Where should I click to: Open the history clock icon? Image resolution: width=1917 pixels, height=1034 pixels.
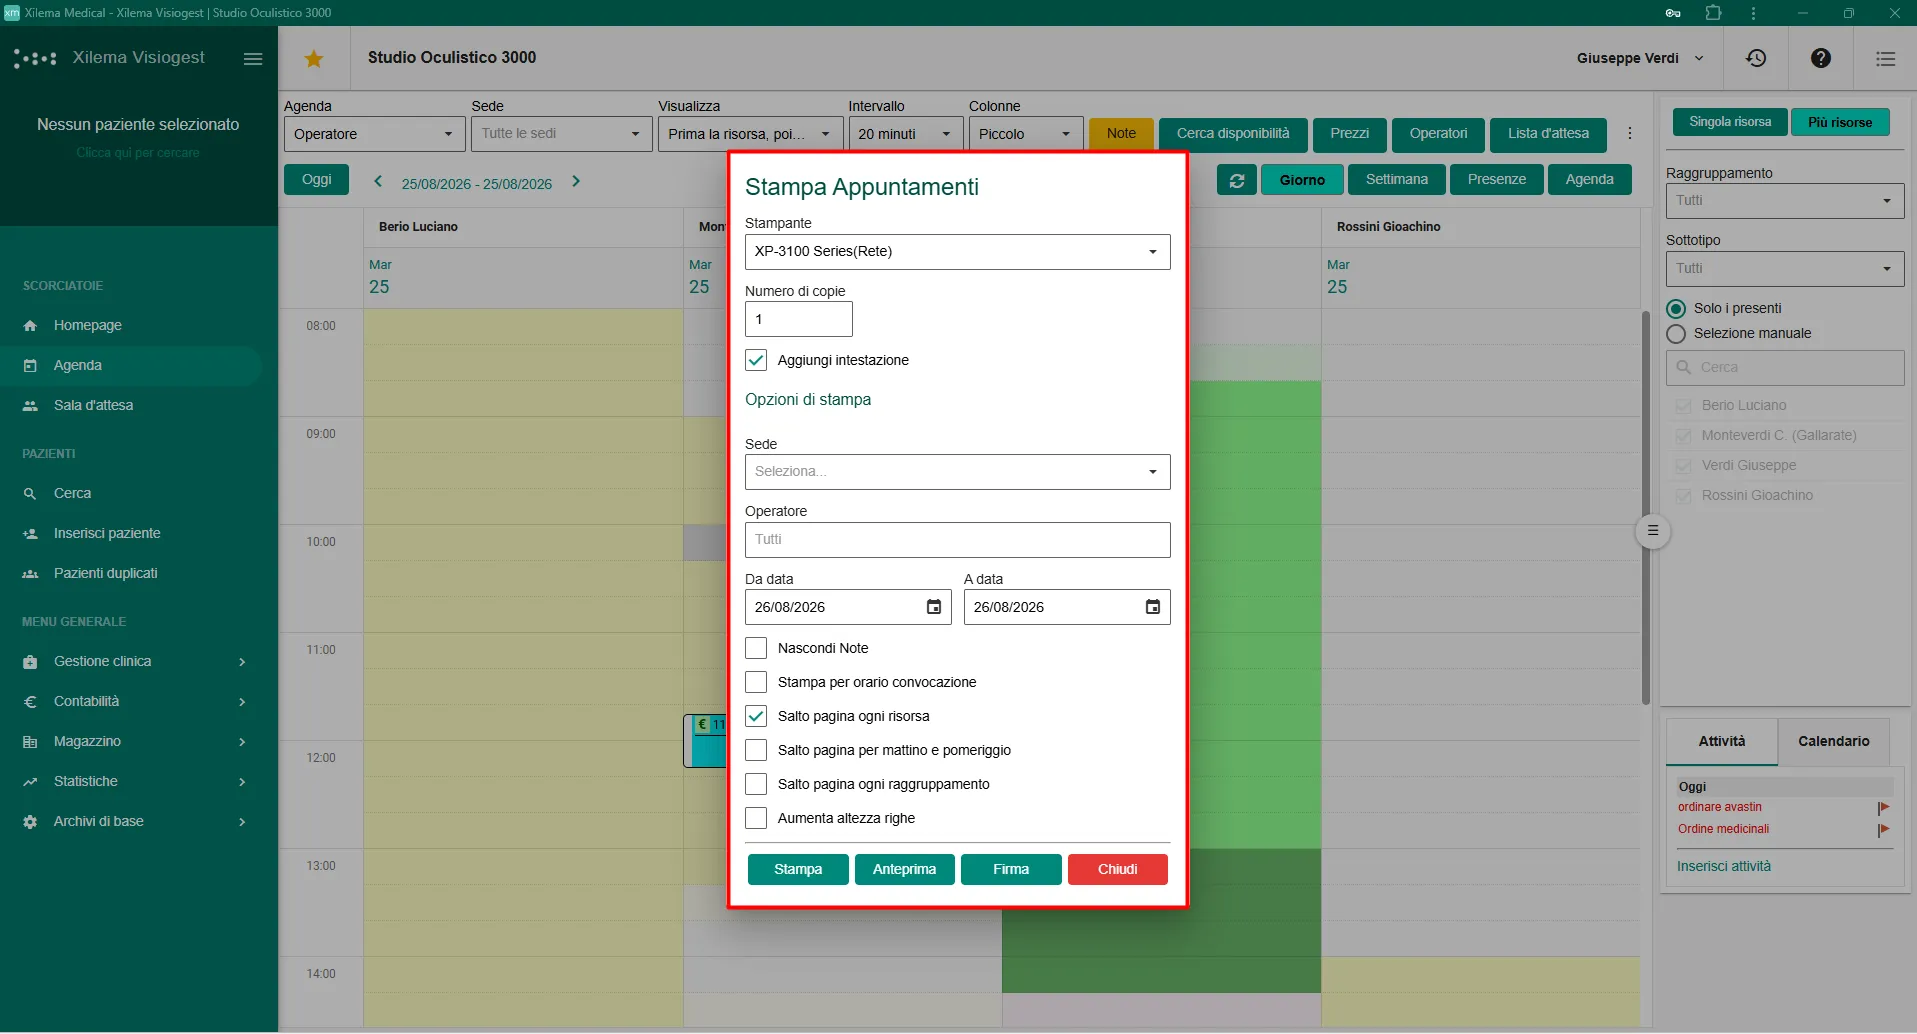coord(1756,58)
